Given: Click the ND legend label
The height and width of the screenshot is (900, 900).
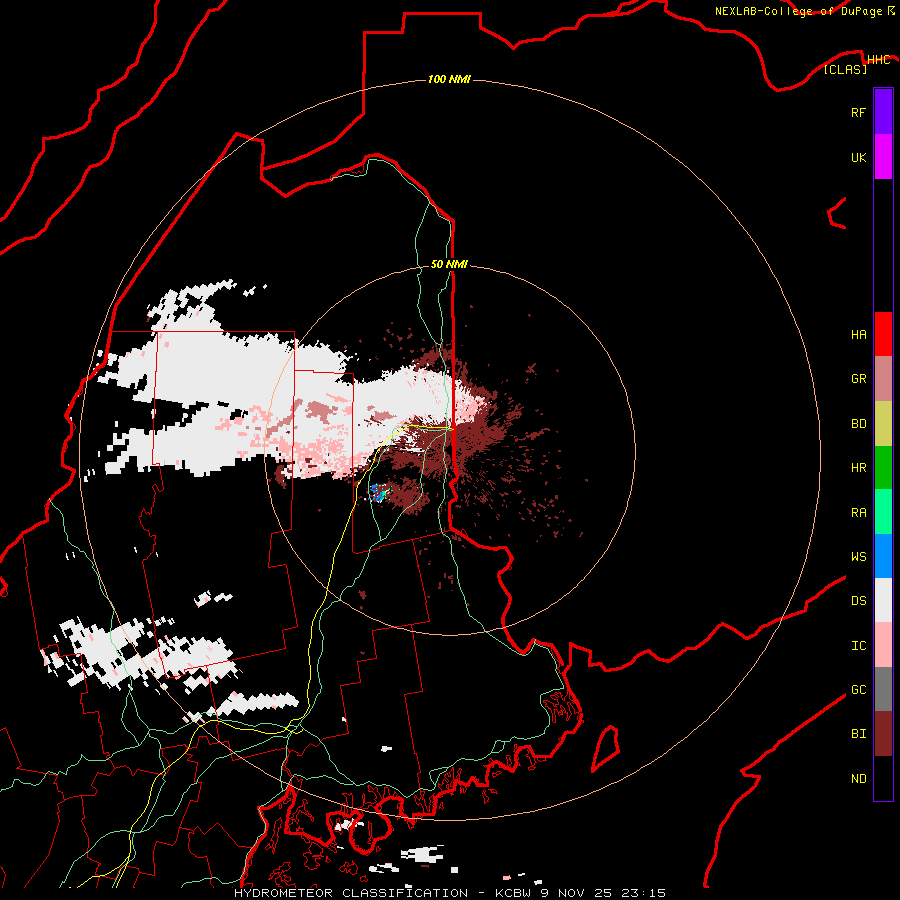Looking at the screenshot, I should pyautogui.click(x=858, y=778).
